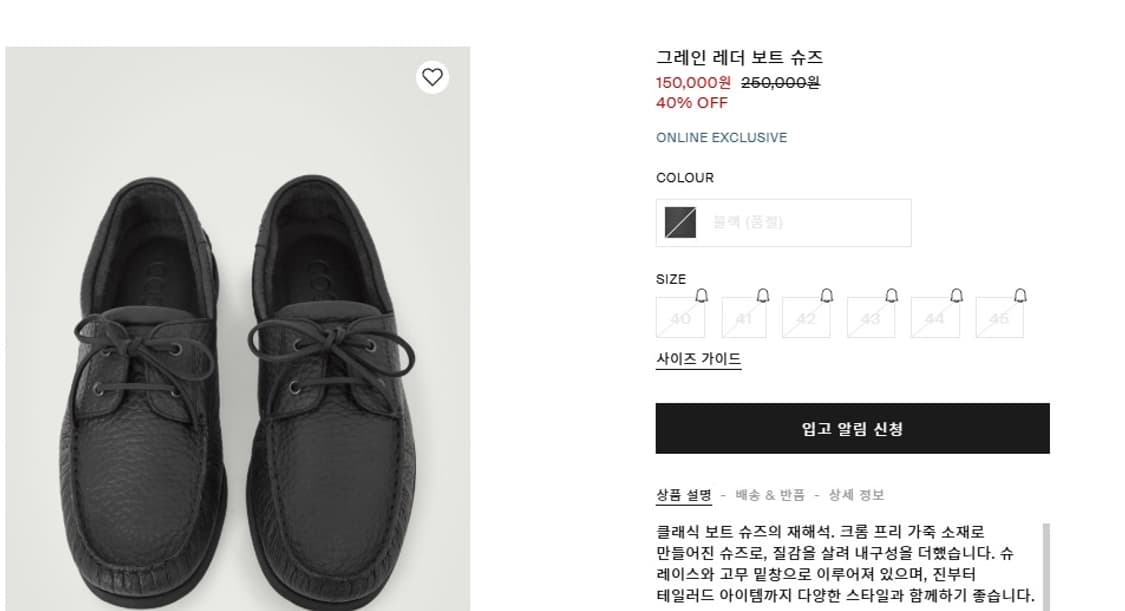
Task: Show the 상세 정보 tab
Action: click(856, 495)
